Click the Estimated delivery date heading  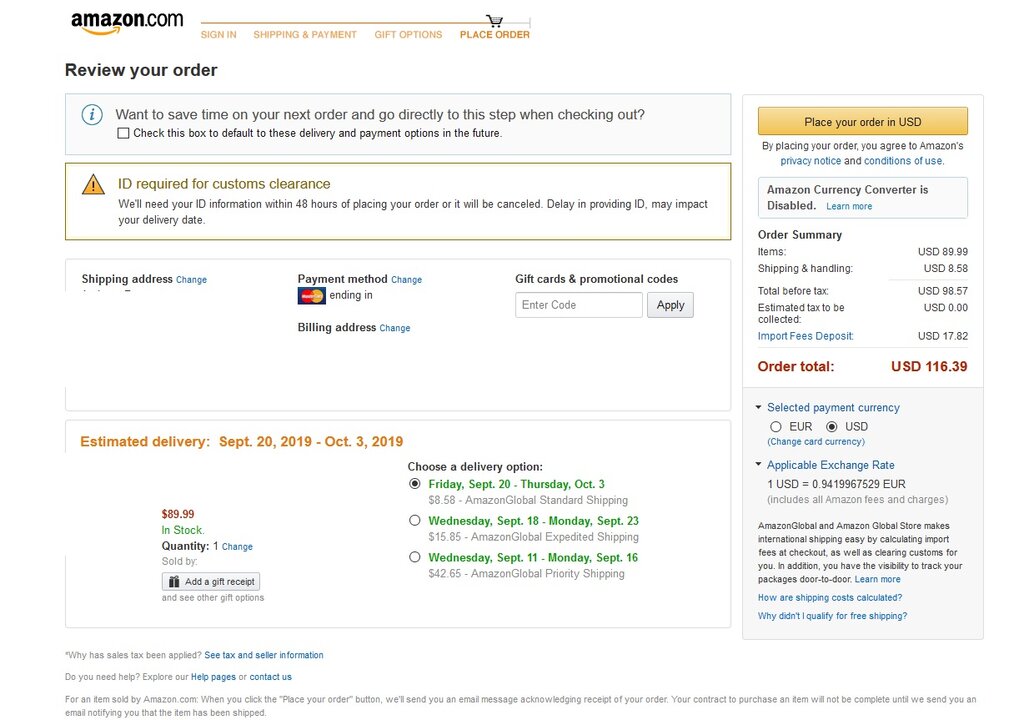(242, 442)
